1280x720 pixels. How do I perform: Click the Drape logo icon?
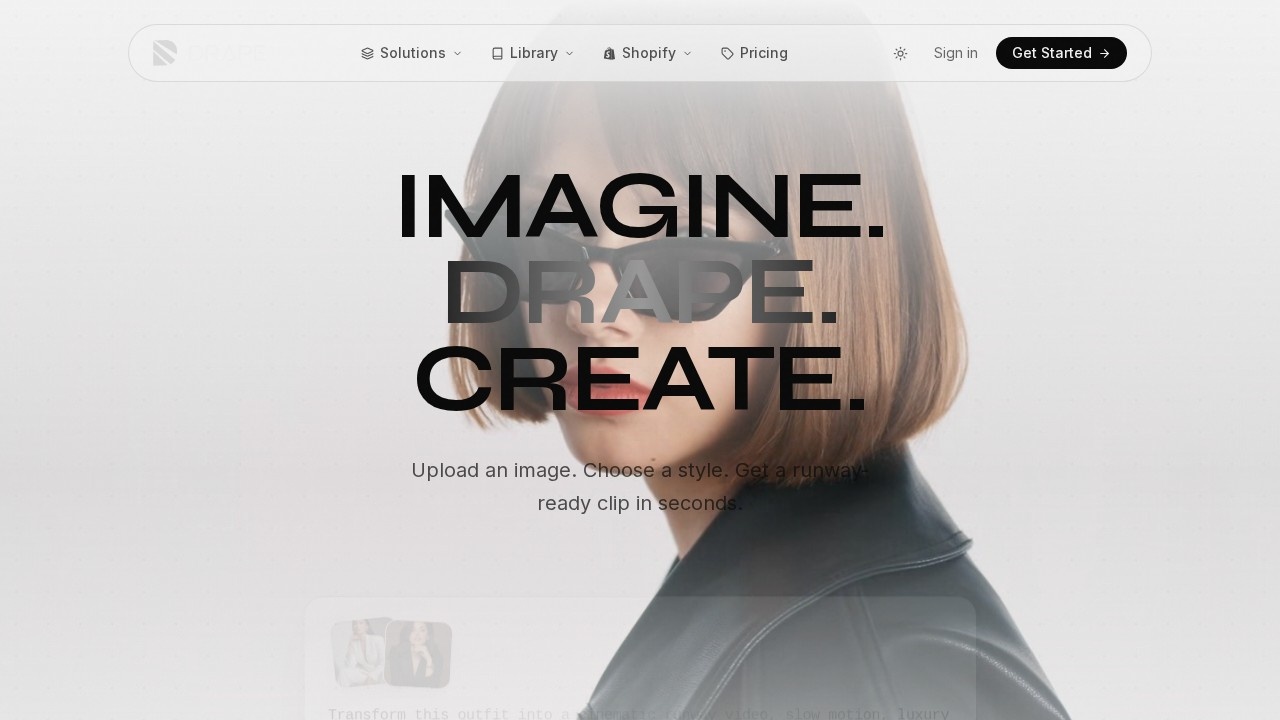[165, 53]
